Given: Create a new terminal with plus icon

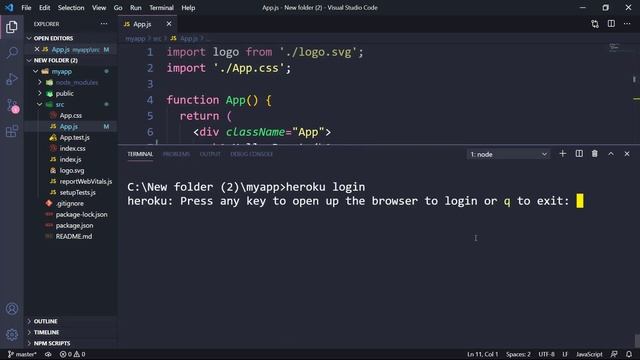Looking at the screenshot, I should click(x=562, y=153).
